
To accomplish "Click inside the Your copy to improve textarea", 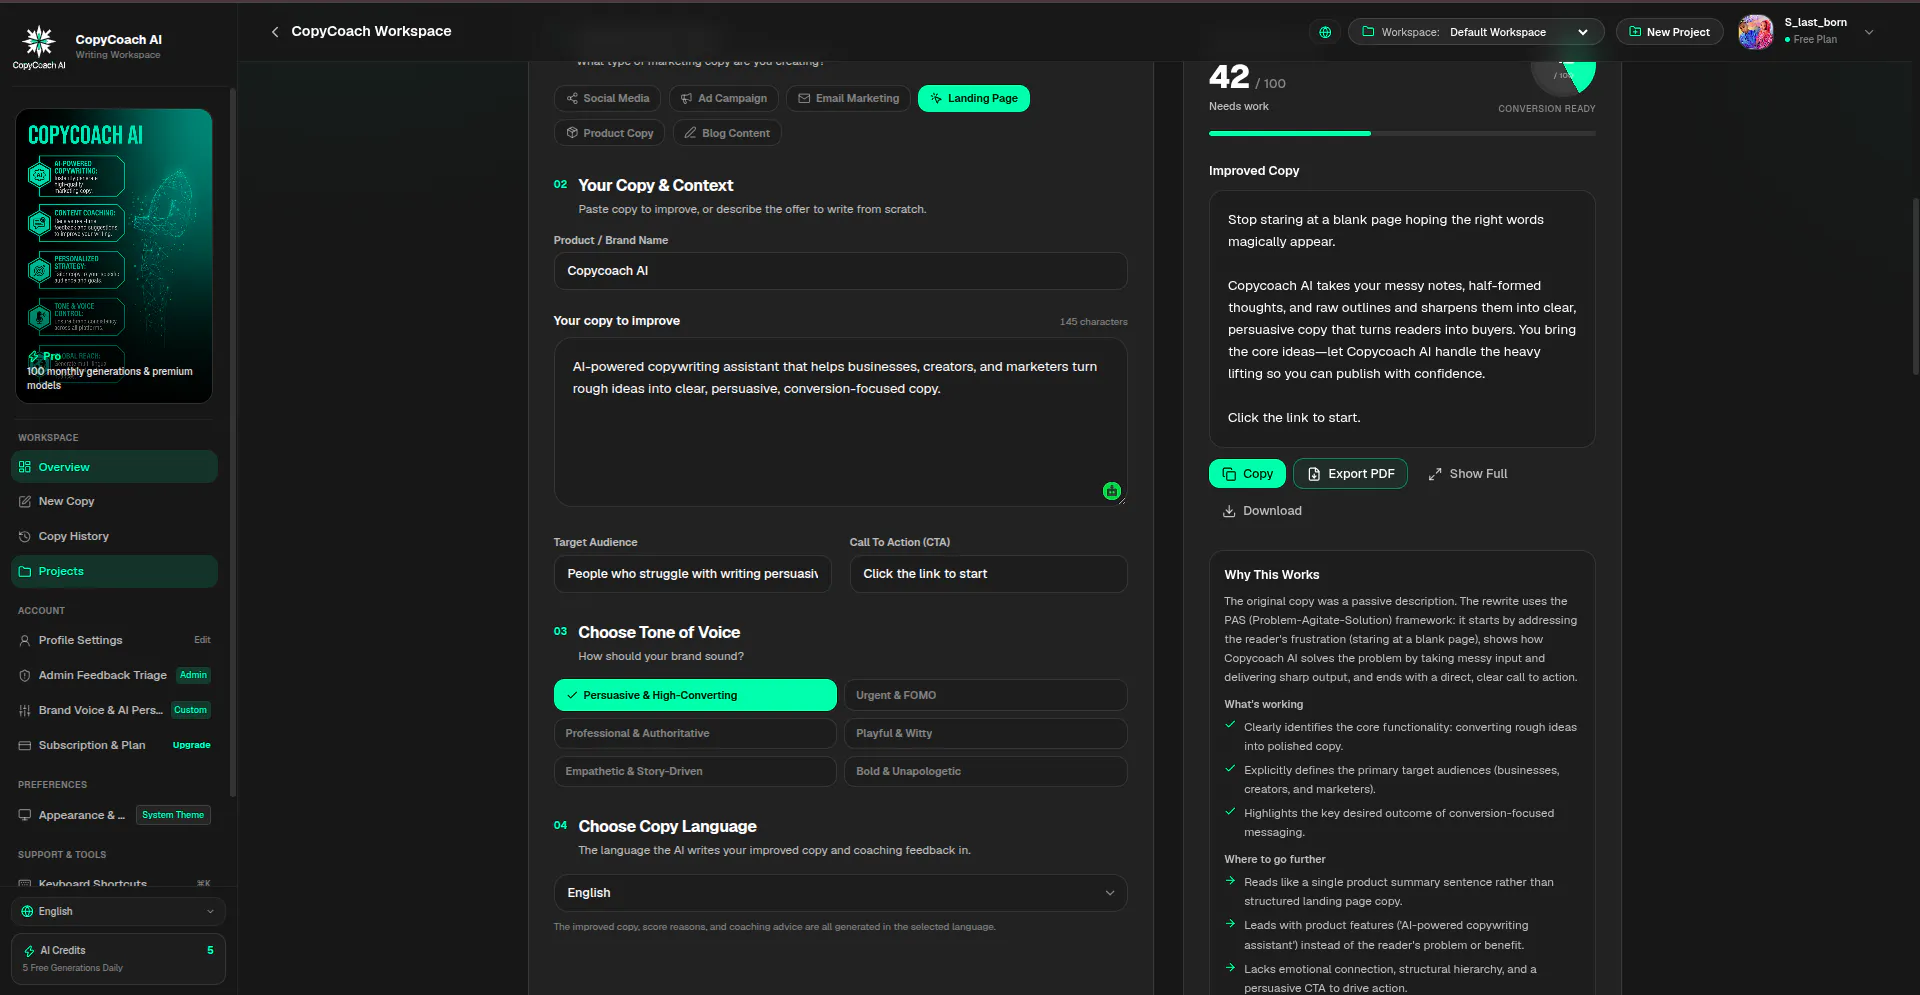I will [840, 422].
